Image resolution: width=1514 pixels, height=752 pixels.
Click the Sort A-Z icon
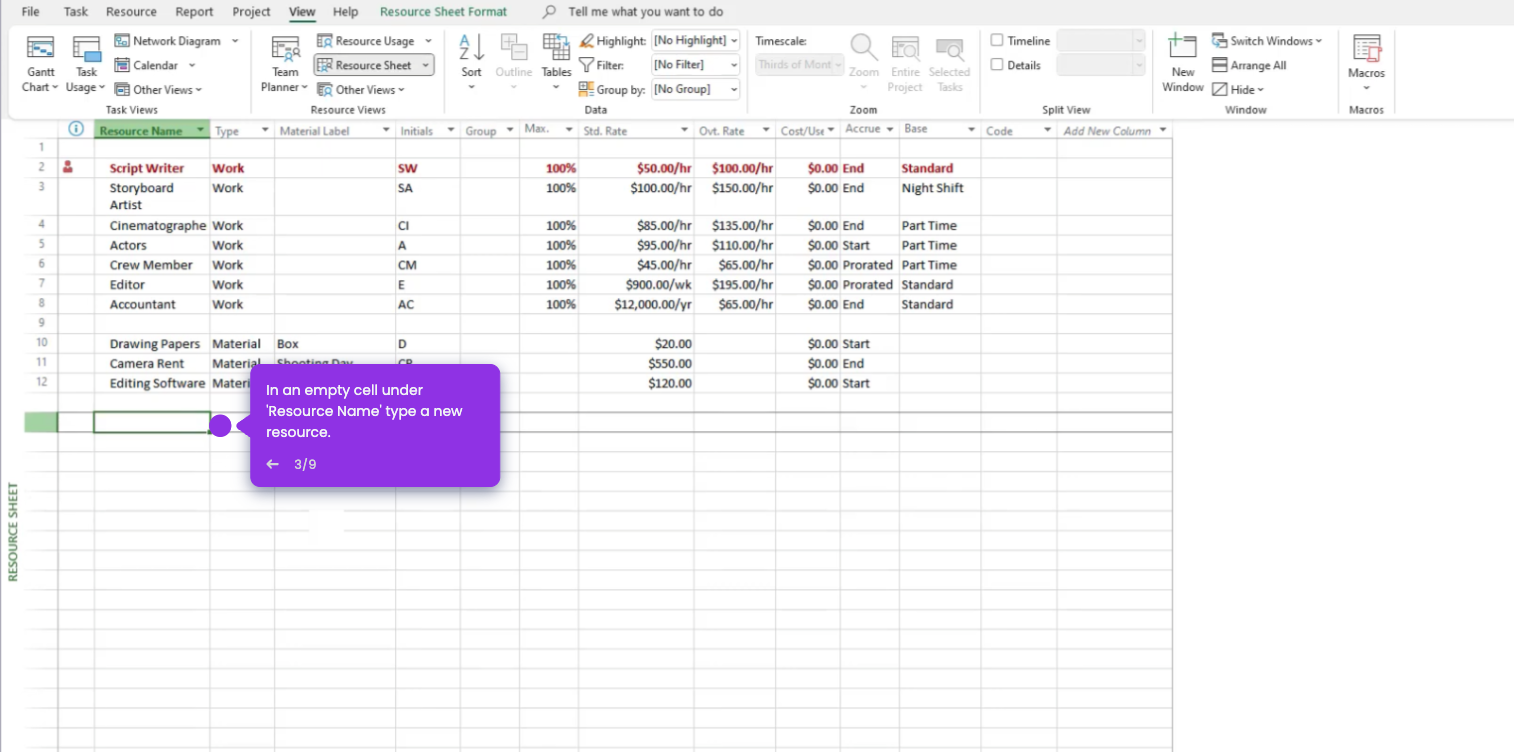point(472,48)
